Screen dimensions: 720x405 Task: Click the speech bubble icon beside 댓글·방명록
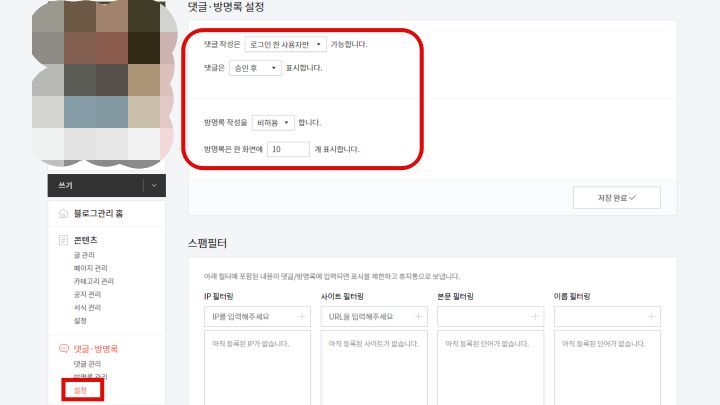pos(64,349)
